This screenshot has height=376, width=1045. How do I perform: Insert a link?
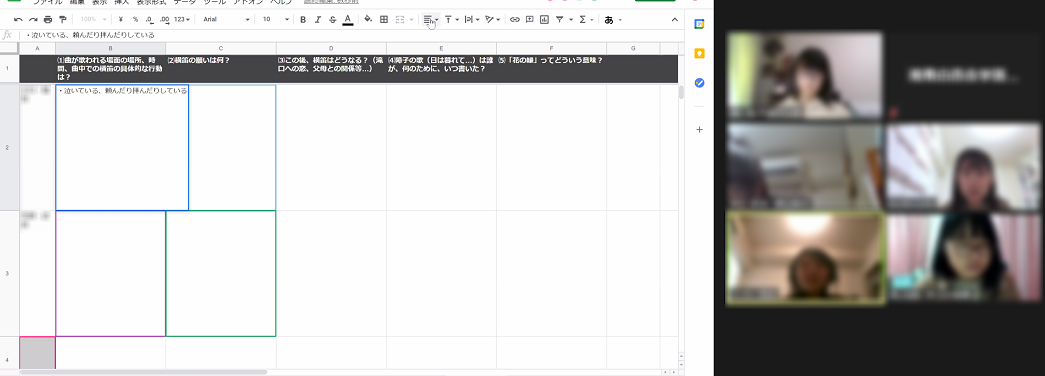pyautogui.click(x=515, y=20)
